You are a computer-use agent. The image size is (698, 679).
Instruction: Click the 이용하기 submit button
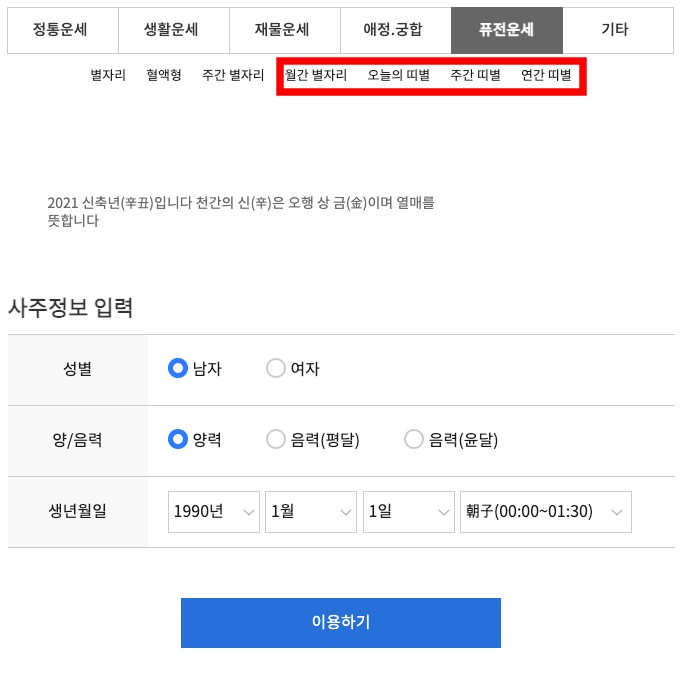pyautogui.click(x=340, y=623)
